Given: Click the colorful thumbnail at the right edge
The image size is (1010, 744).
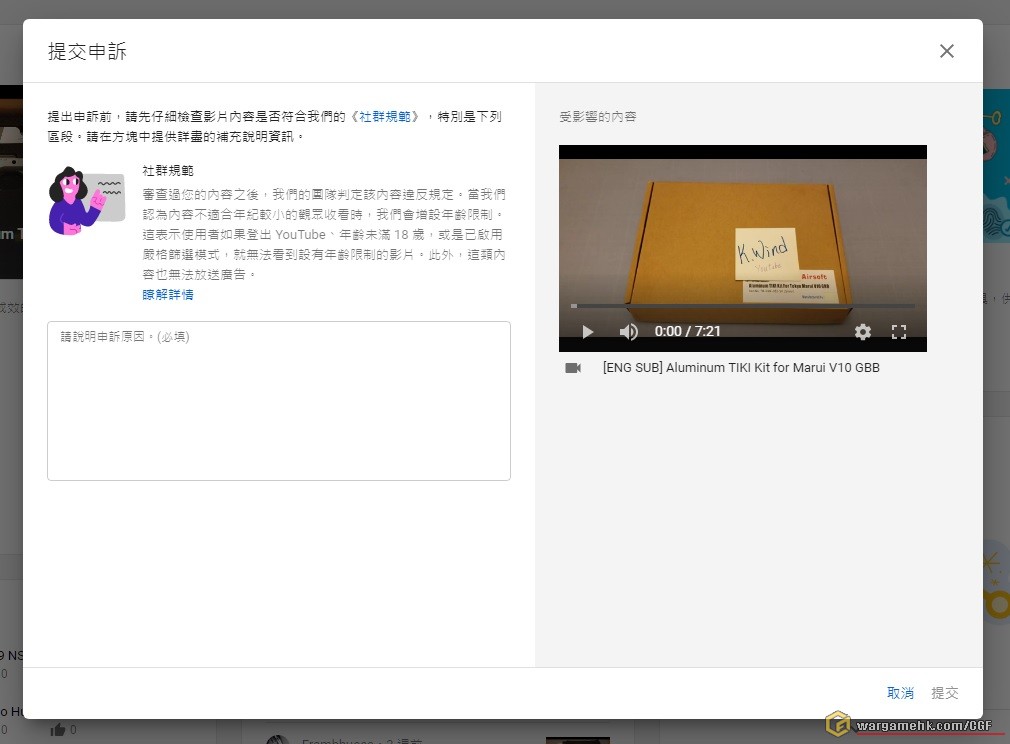Looking at the screenshot, I should click(996, 152).
